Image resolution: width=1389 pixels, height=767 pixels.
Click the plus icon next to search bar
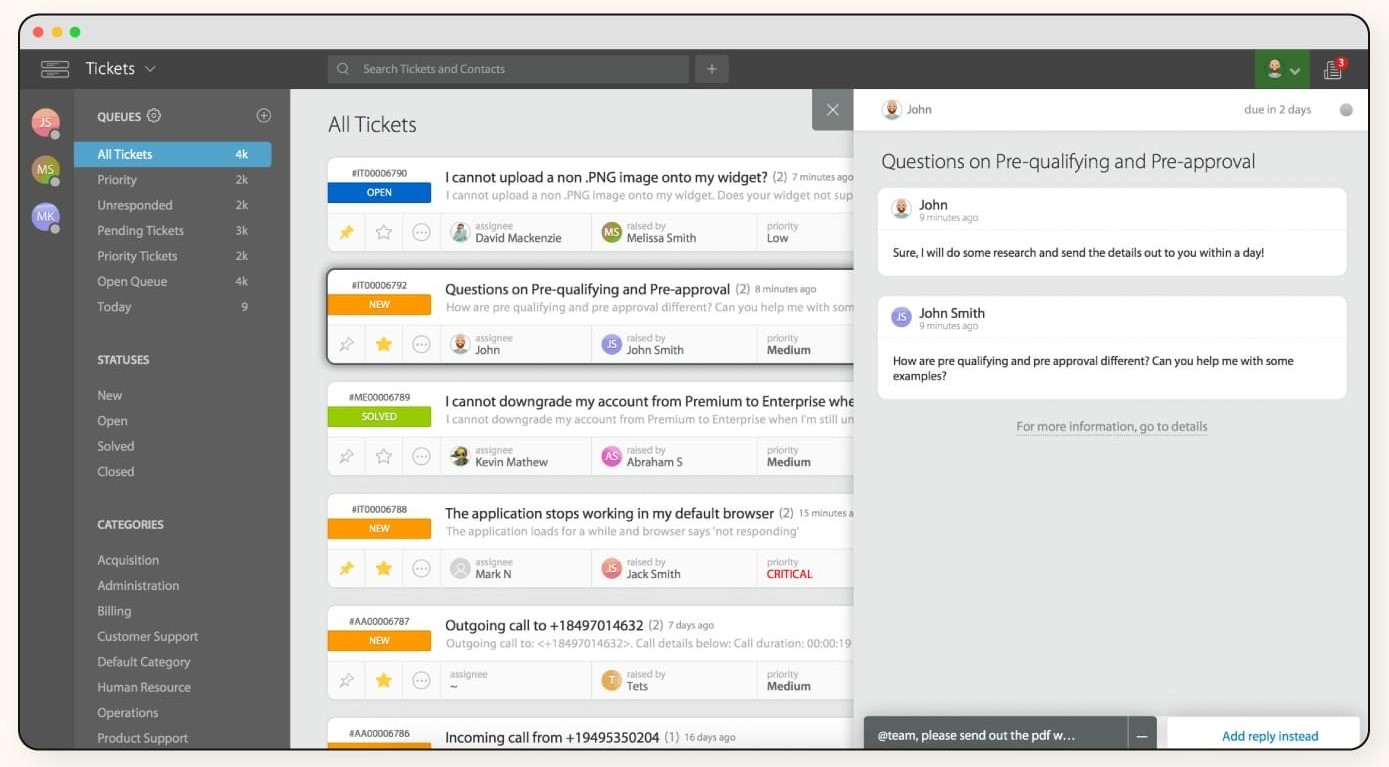pos(711,68)
